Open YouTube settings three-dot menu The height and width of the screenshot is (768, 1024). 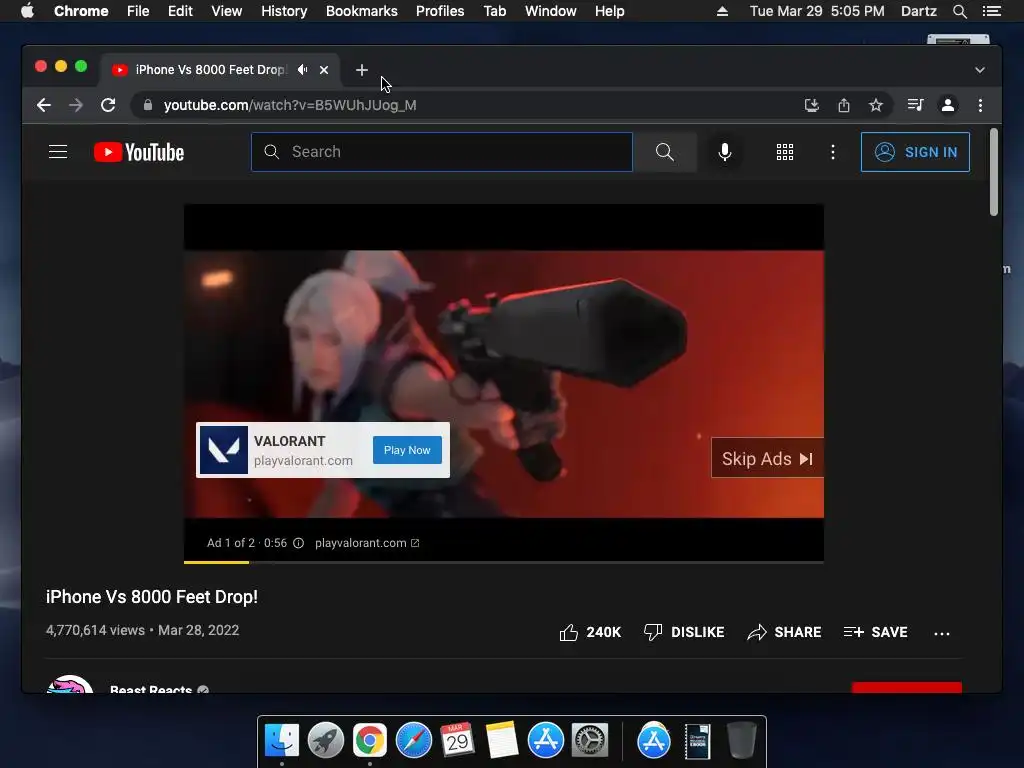(833, 152)
